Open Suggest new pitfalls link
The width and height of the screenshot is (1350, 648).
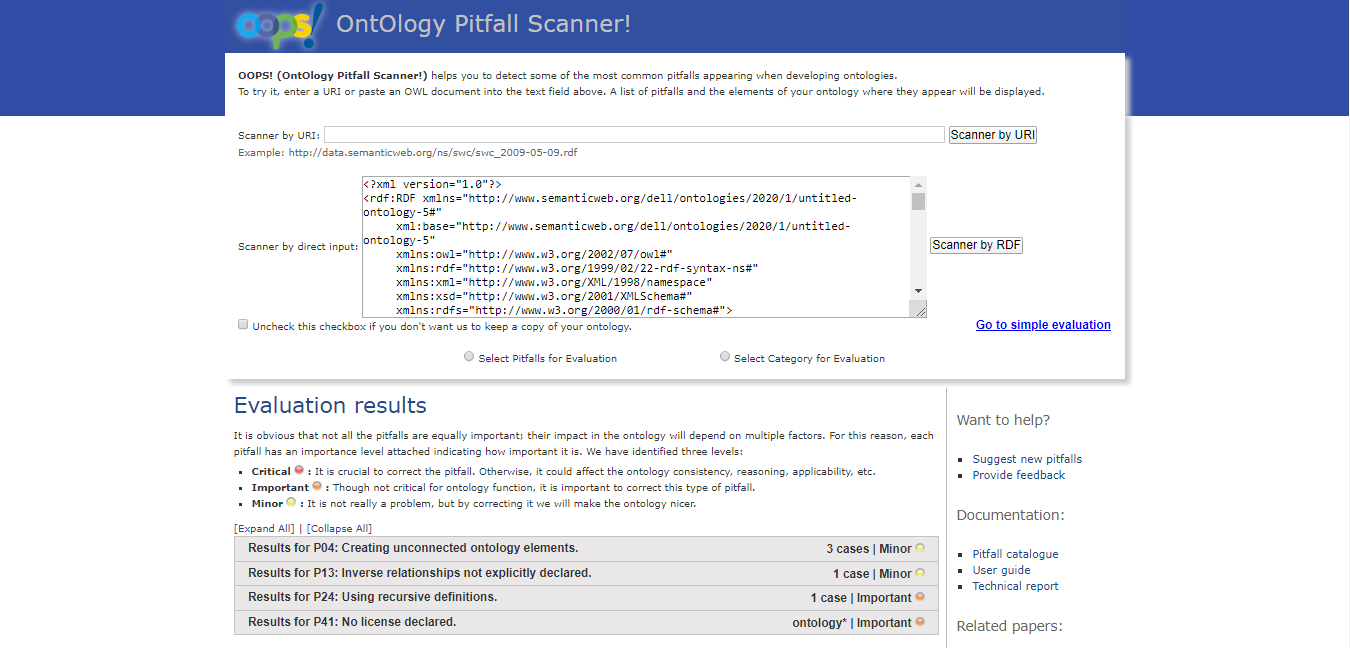1027,459
